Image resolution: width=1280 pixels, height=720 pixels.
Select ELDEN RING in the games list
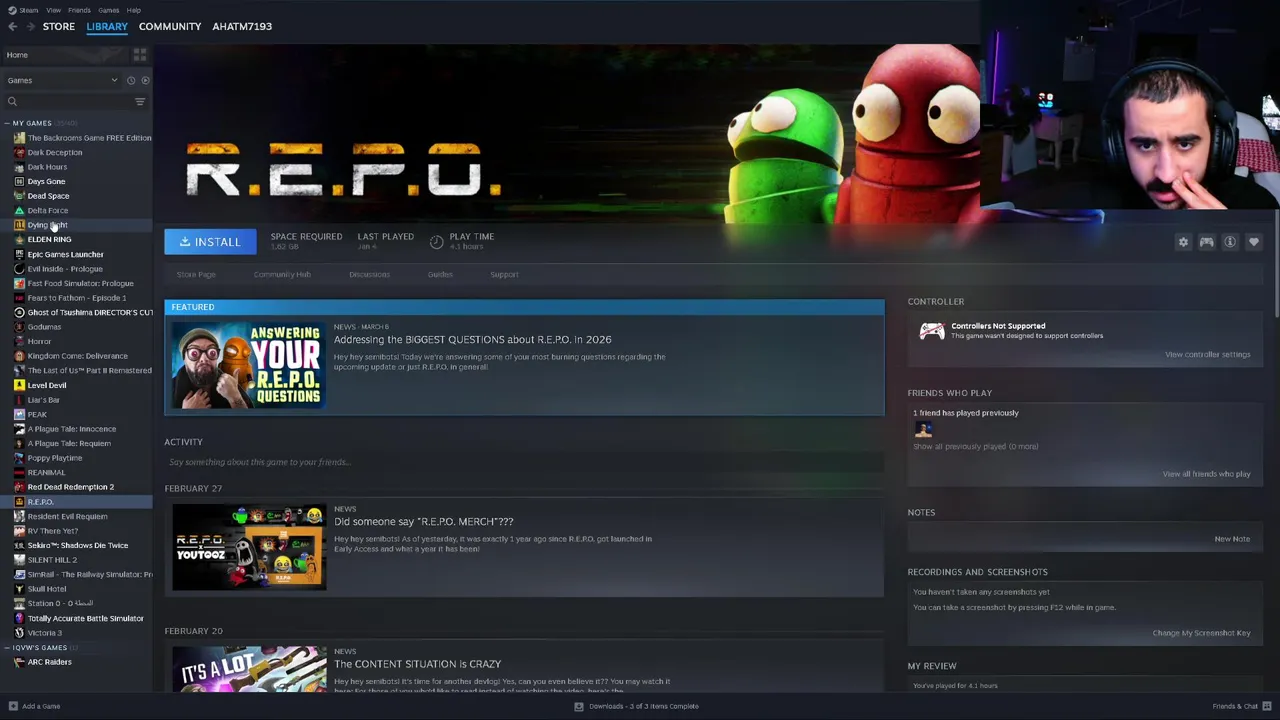click(x=76, y=240)
